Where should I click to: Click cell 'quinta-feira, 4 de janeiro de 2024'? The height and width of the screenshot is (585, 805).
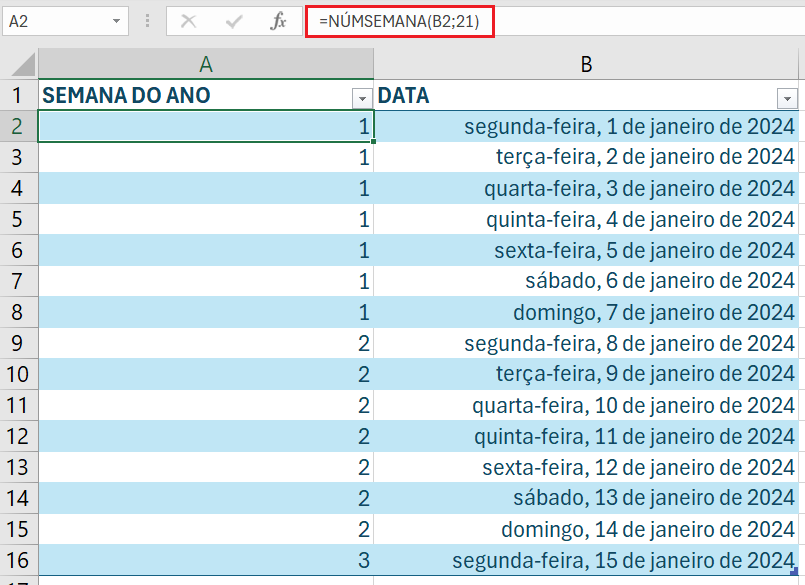[586, 219]
